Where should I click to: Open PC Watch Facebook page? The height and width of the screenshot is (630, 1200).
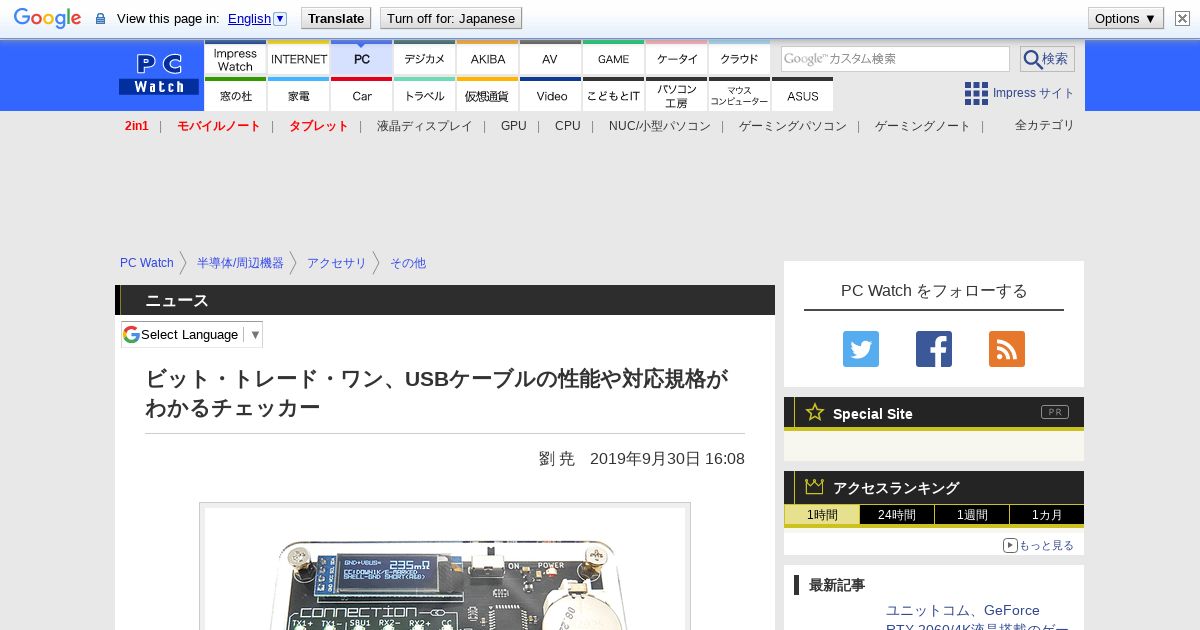coord(934,349)
